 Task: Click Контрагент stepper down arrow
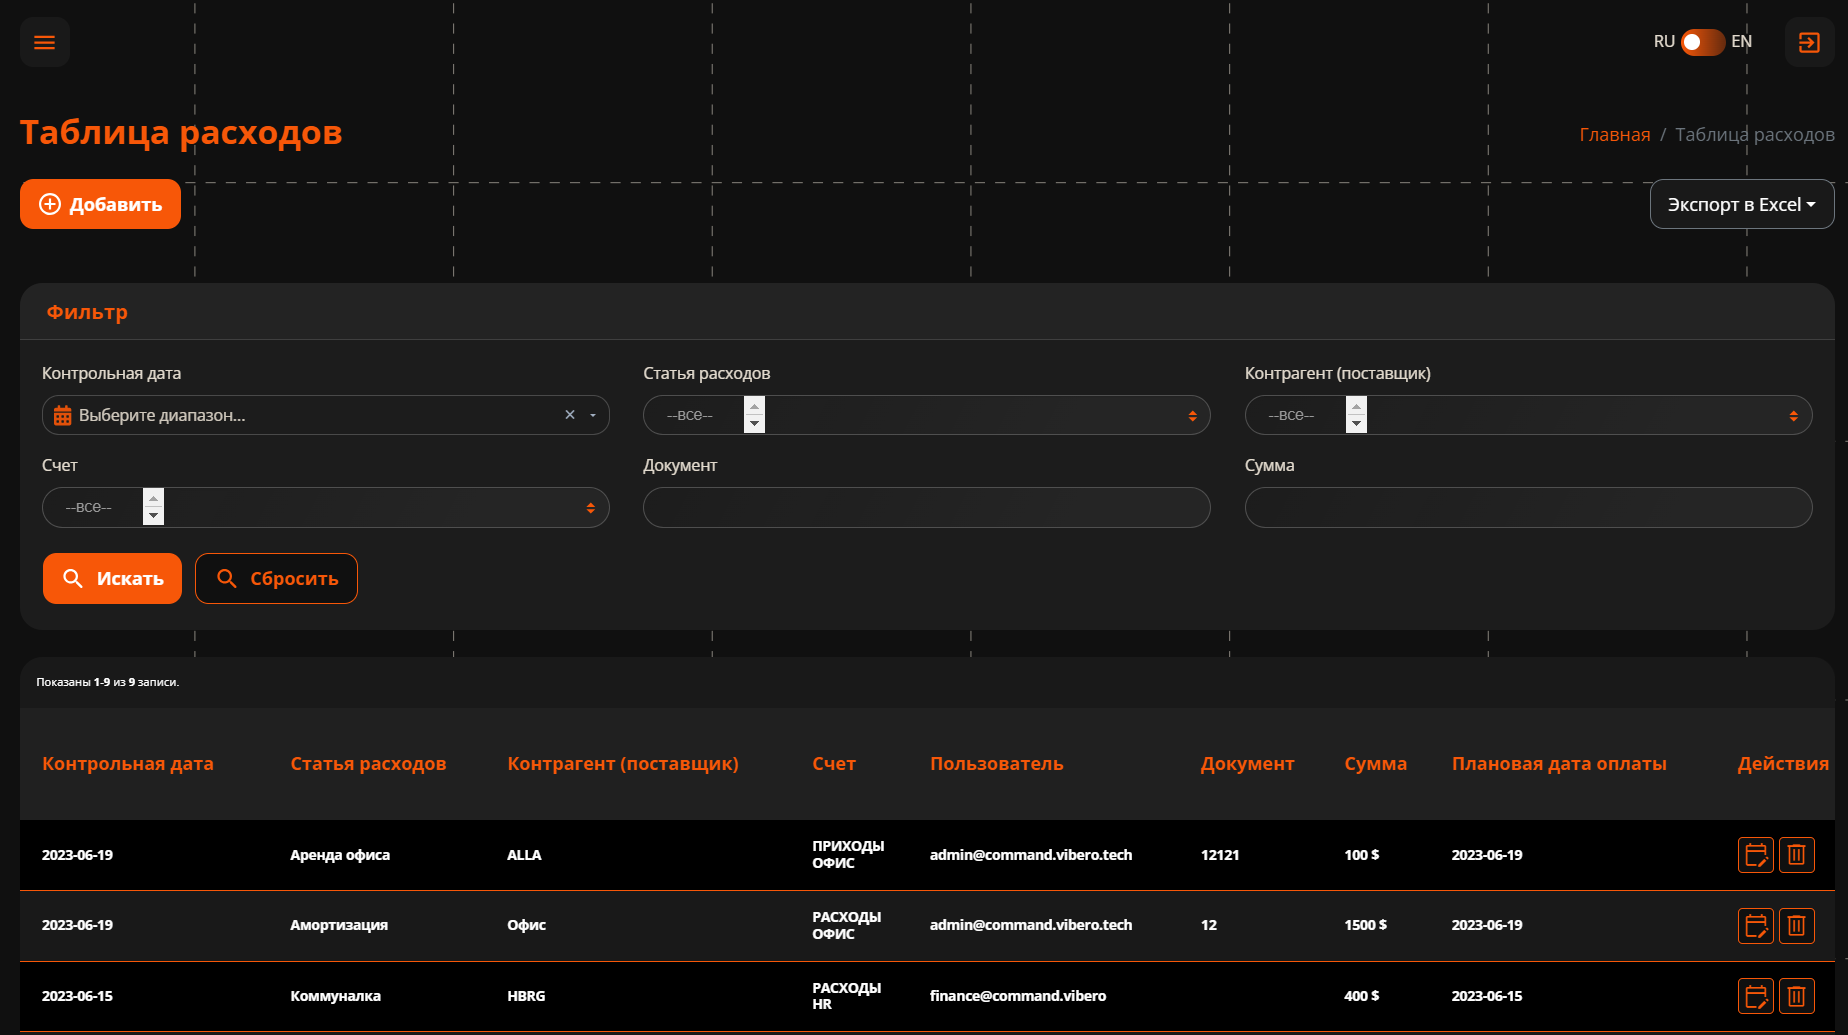point(1356,424)
